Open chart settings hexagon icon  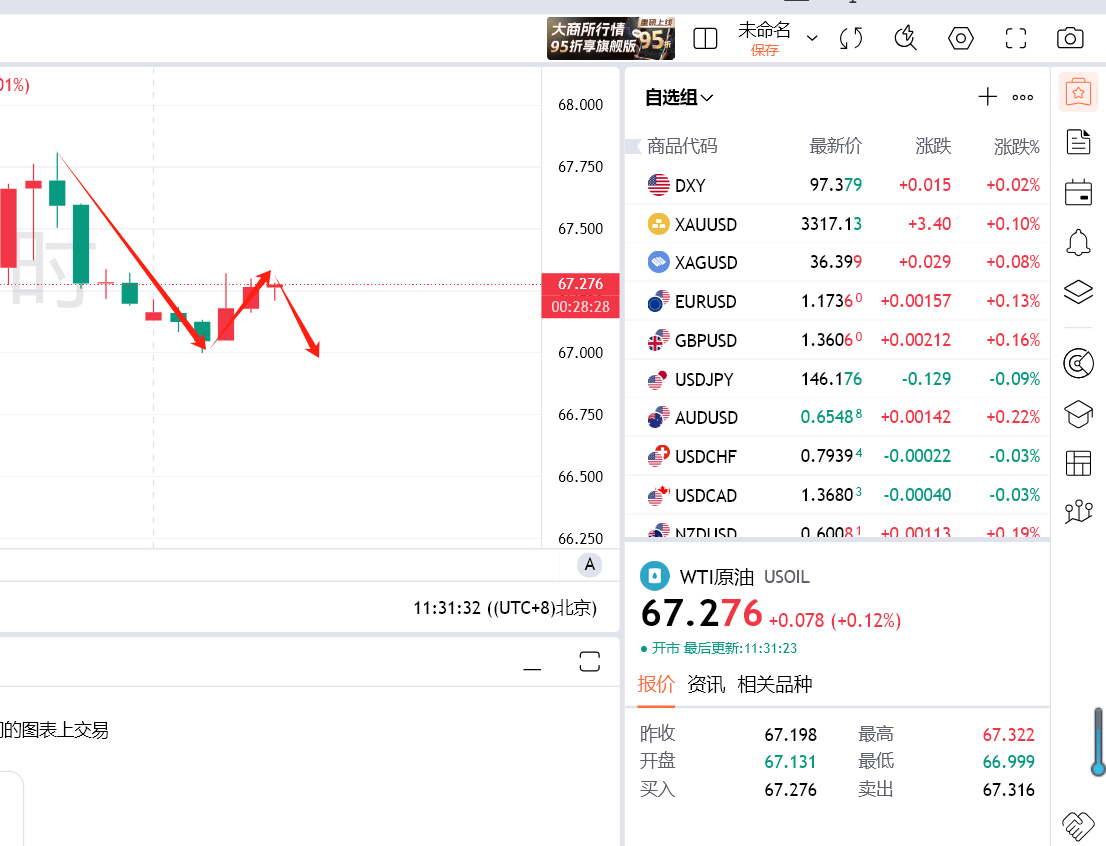click(x=960, y=38)
